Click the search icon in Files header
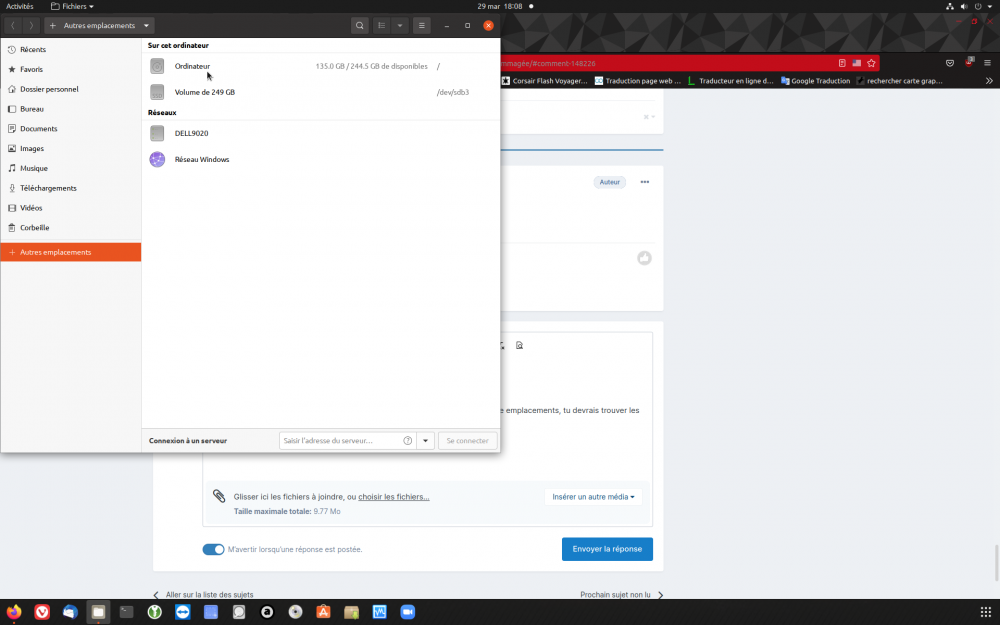 click(360, 26)
